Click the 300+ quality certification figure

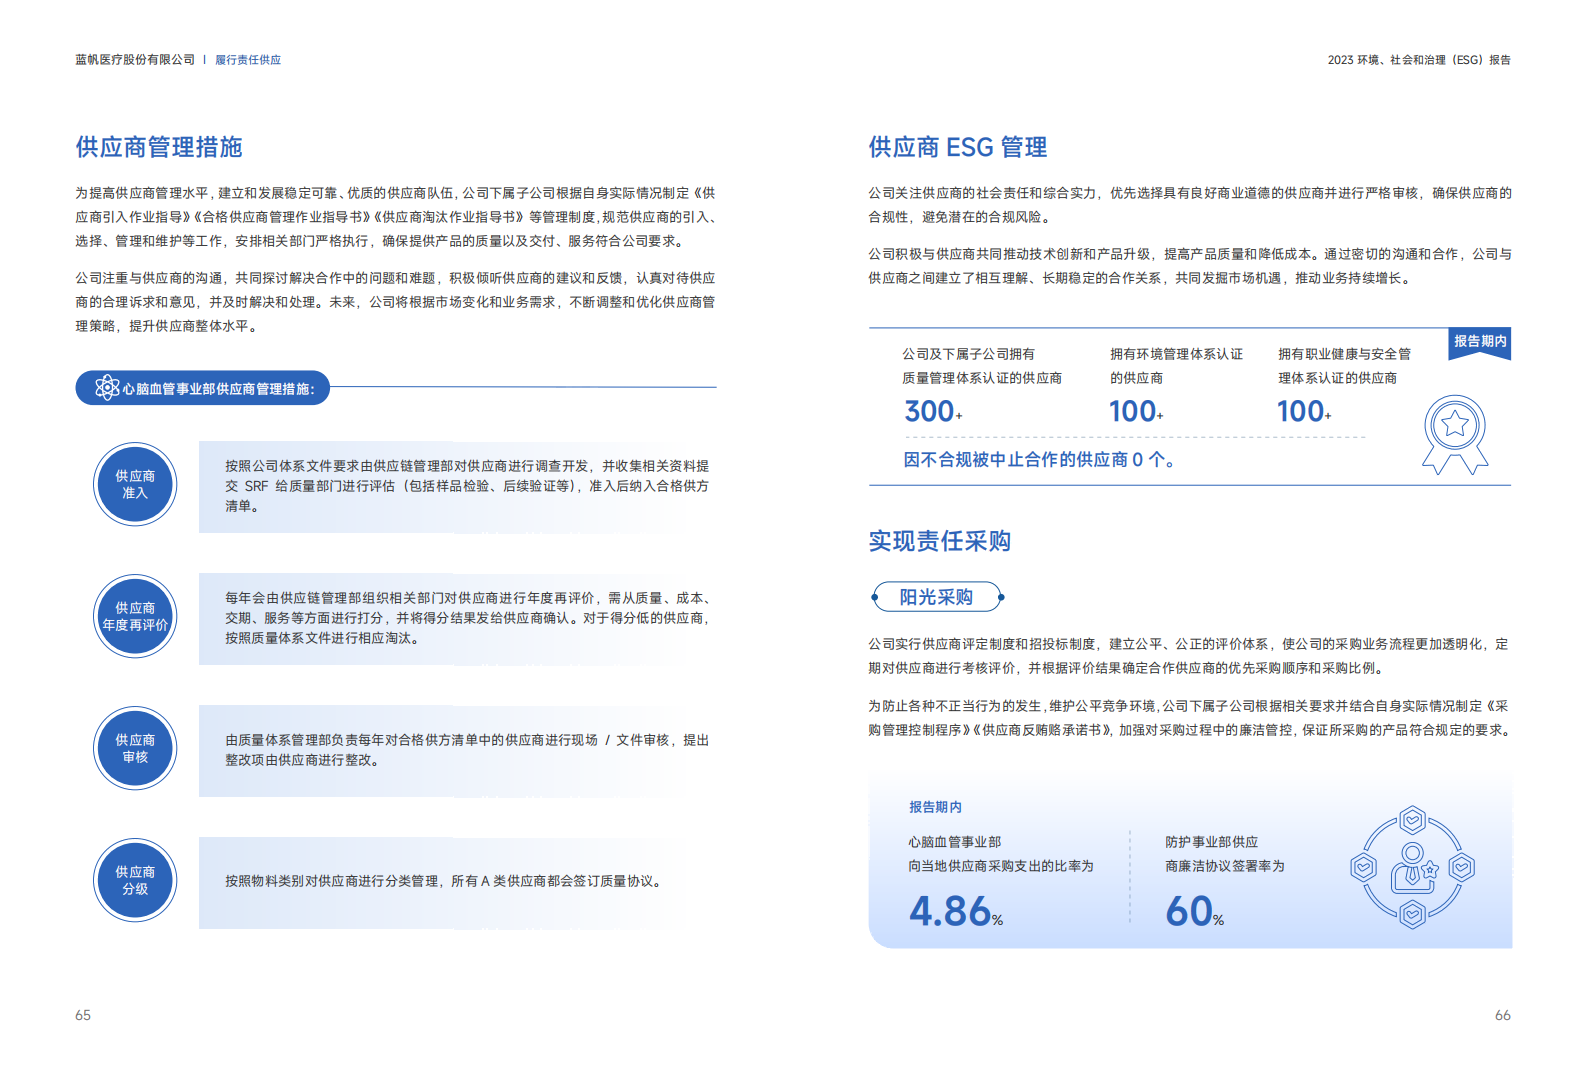pos(933,411)
